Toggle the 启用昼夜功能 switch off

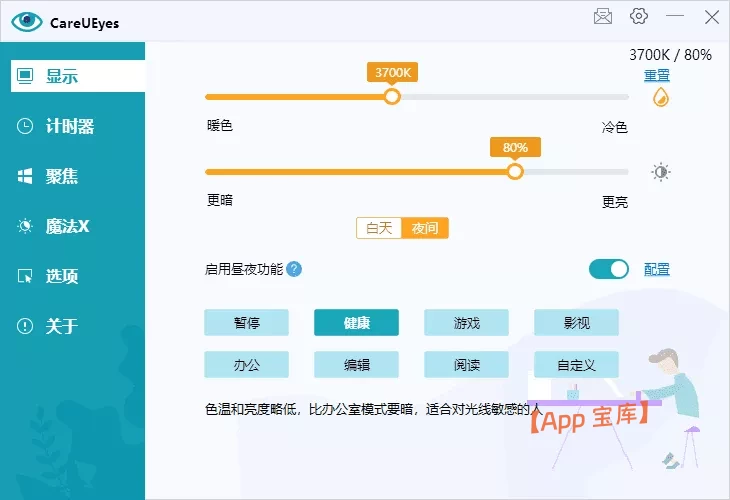tap(609, 269)
